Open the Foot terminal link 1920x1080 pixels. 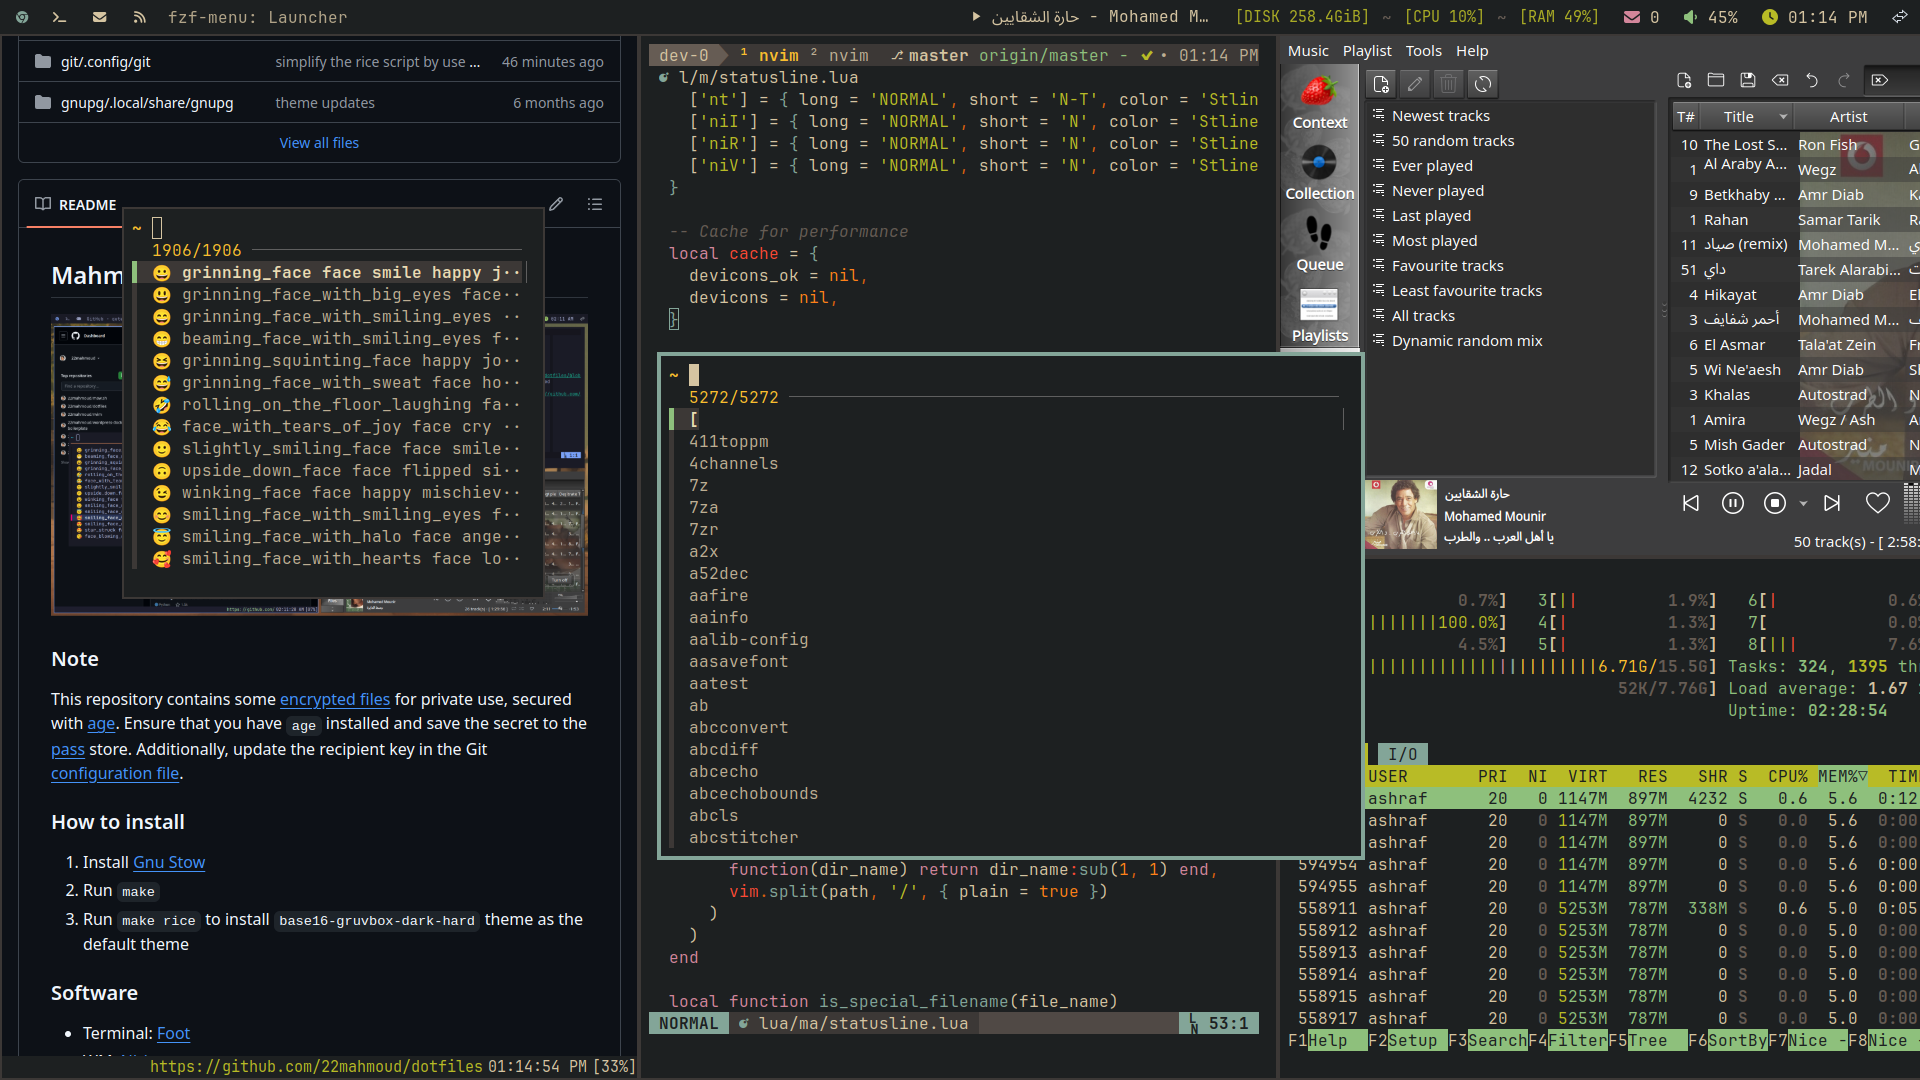tap(173, 1033)
